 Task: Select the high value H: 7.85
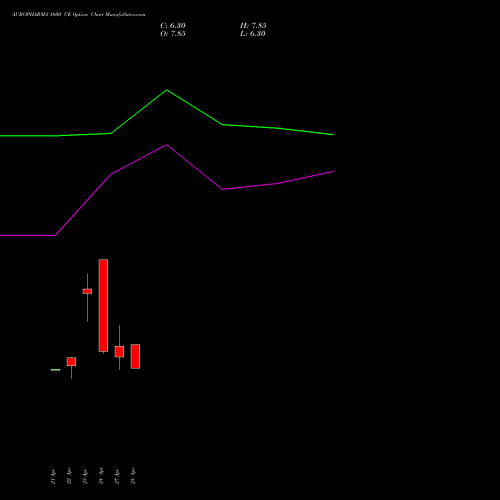click(253, 26)
